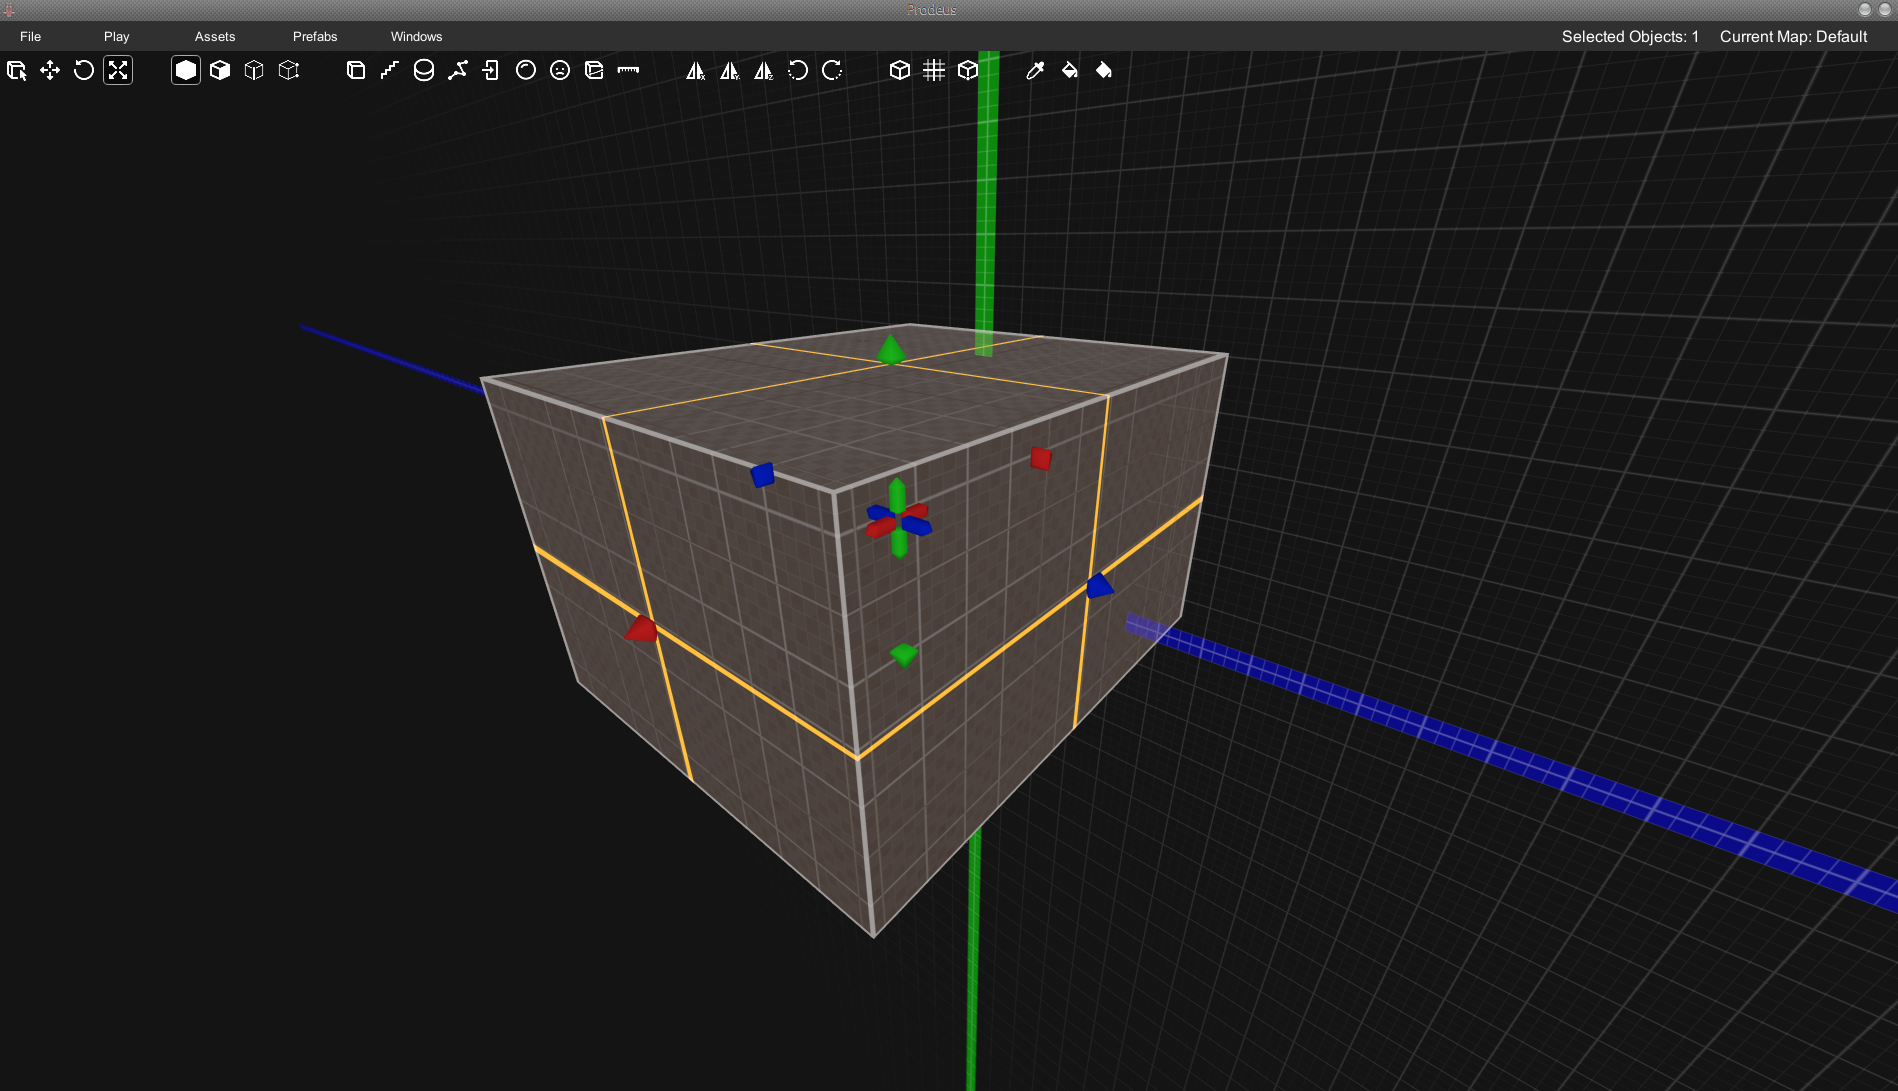The height and width of the screenshot is (1091, 1898).
Task: Select the clipped box tool
Action: coord(594,71)
